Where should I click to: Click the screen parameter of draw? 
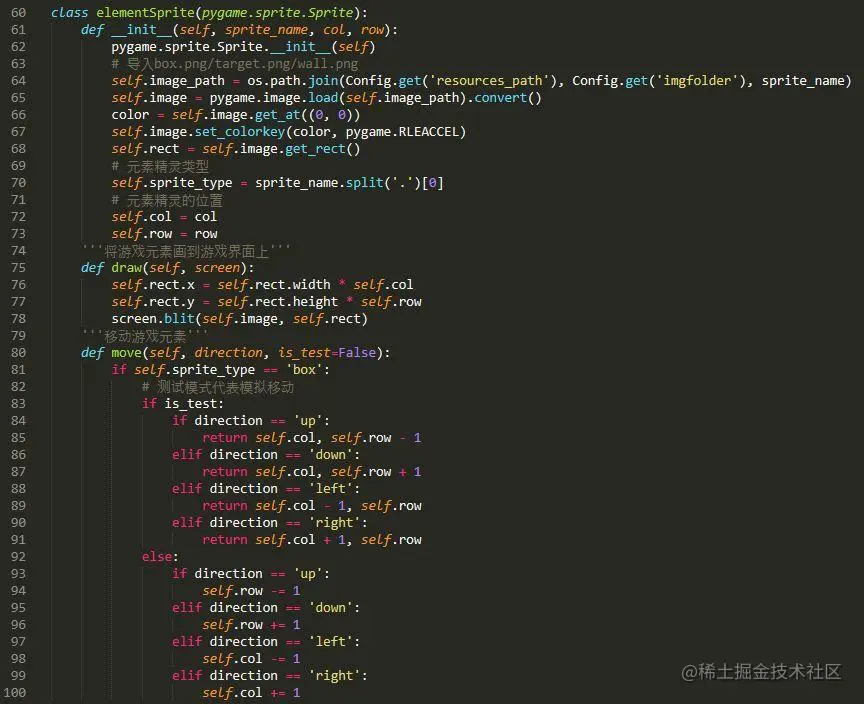217,268
